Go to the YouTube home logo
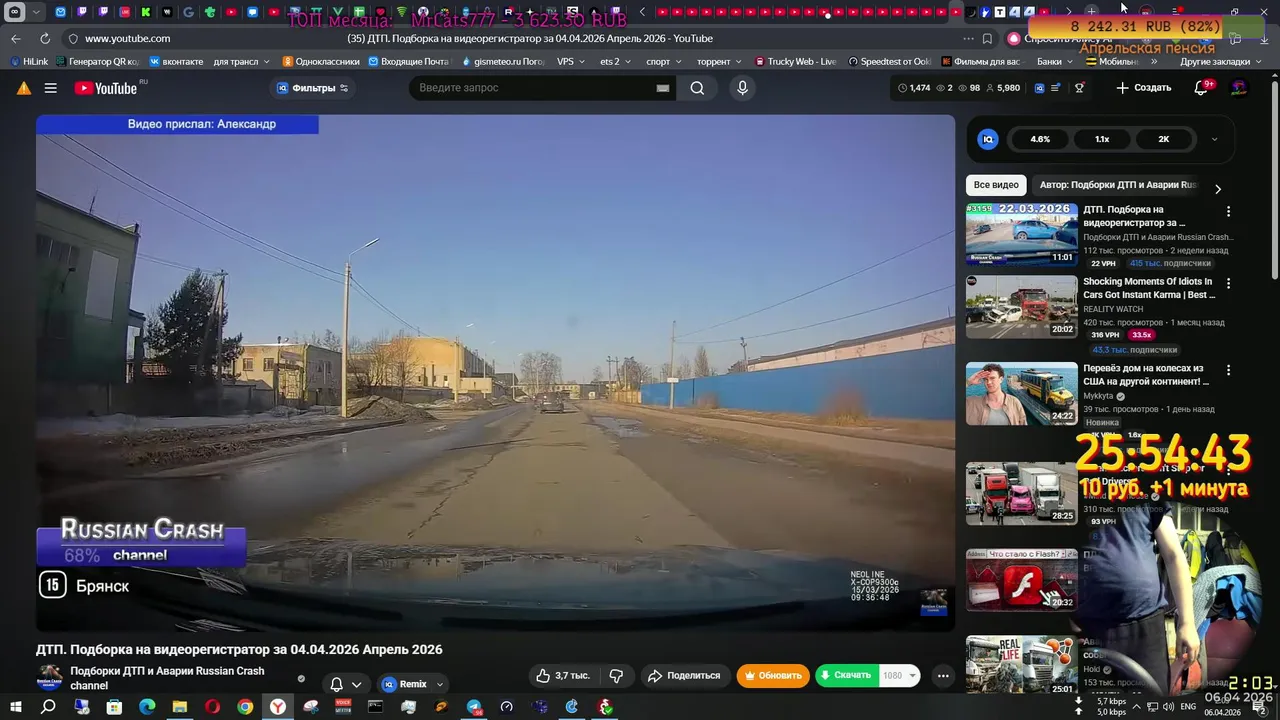The height and width of the screenshot is (720, 1280). (x=105, y=88)
